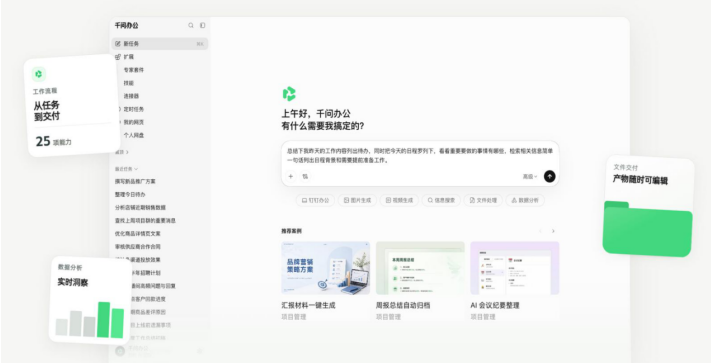The height and width of the screenshot is (363, 711).
Task: Open the 高级 mode dropdown in the prompt box
Action: point(530,177)
